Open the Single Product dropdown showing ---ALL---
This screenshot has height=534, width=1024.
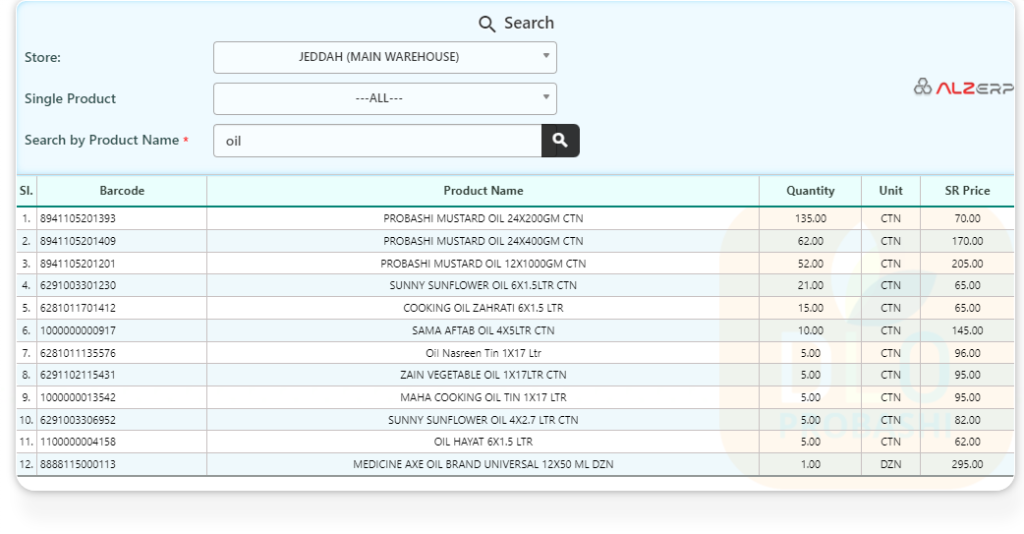385,99
